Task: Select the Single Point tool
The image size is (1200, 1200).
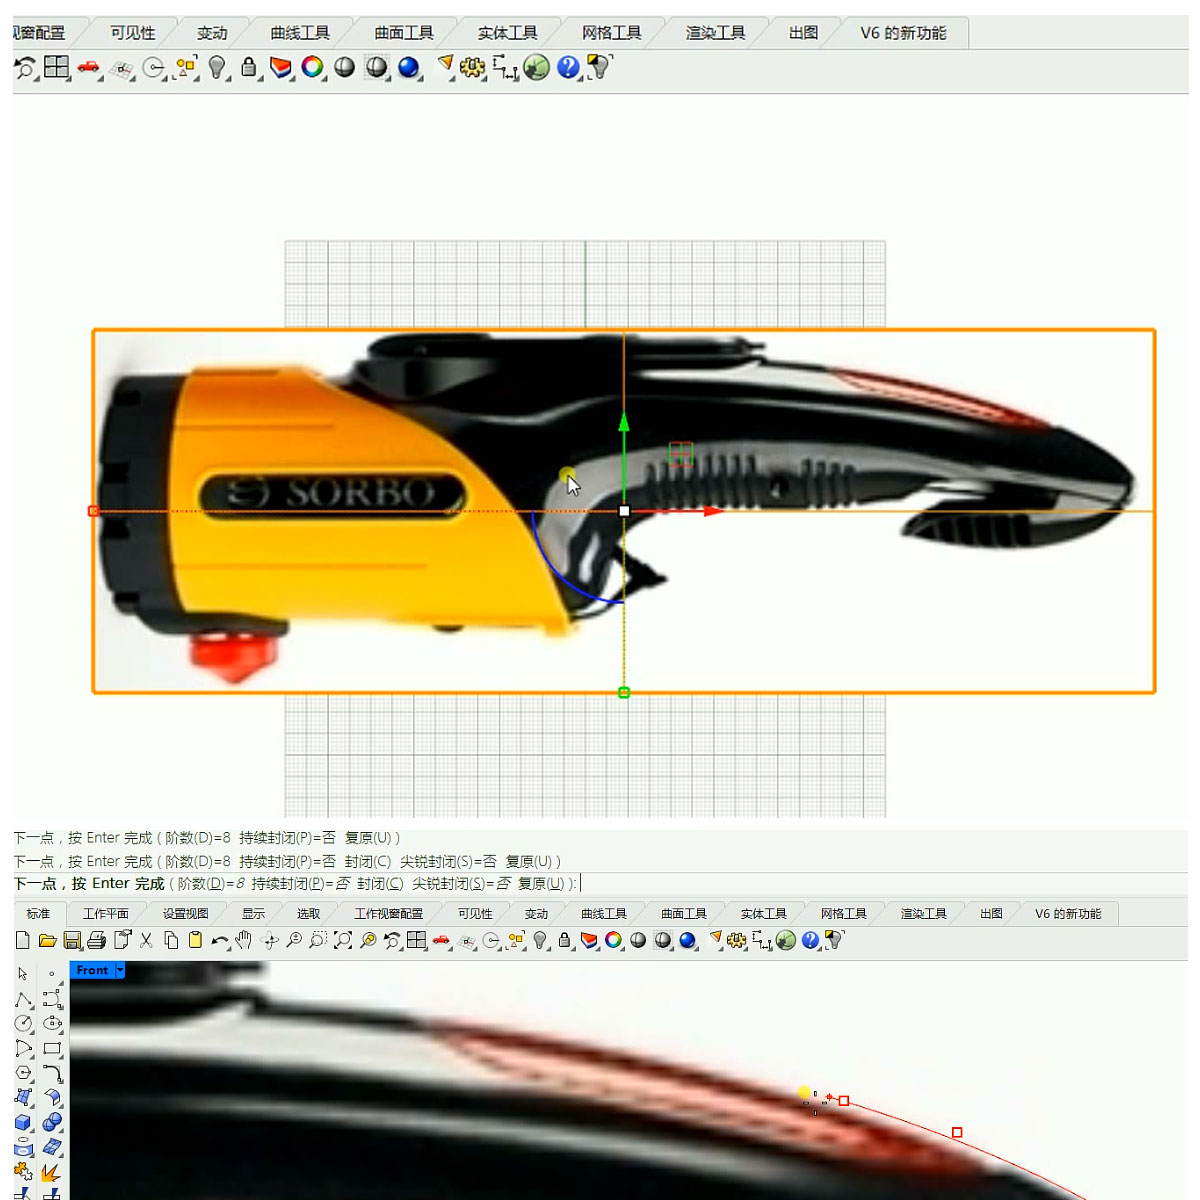Action: tap(52, 974)
